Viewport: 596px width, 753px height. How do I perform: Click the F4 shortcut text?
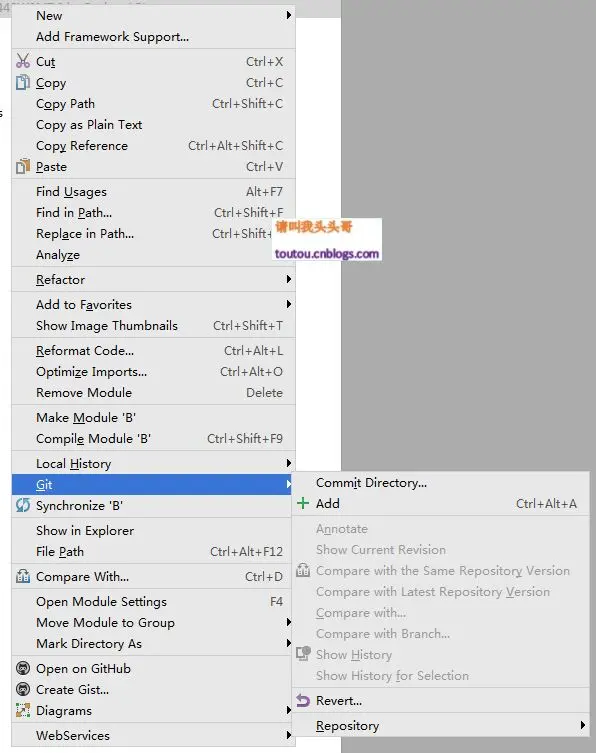[276, 601]
